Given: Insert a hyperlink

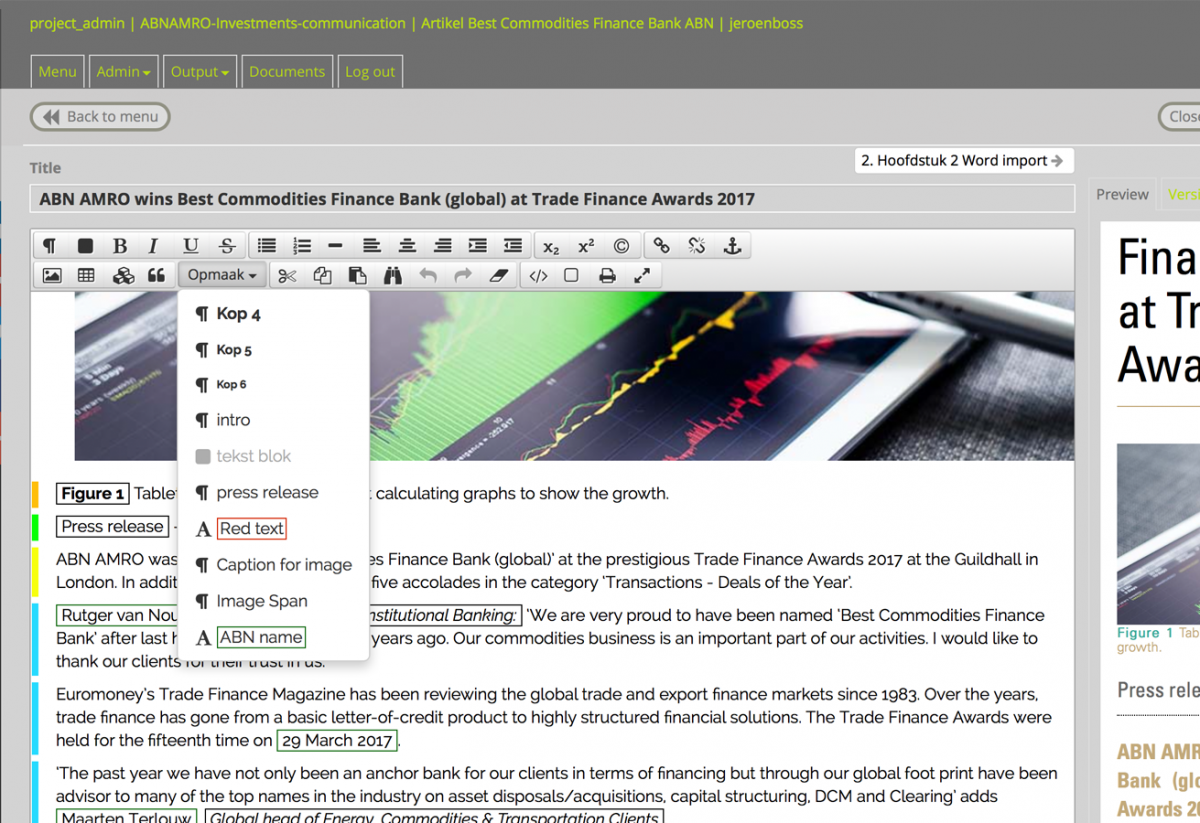Looking at the screenshot, I should tap(661, 246).
